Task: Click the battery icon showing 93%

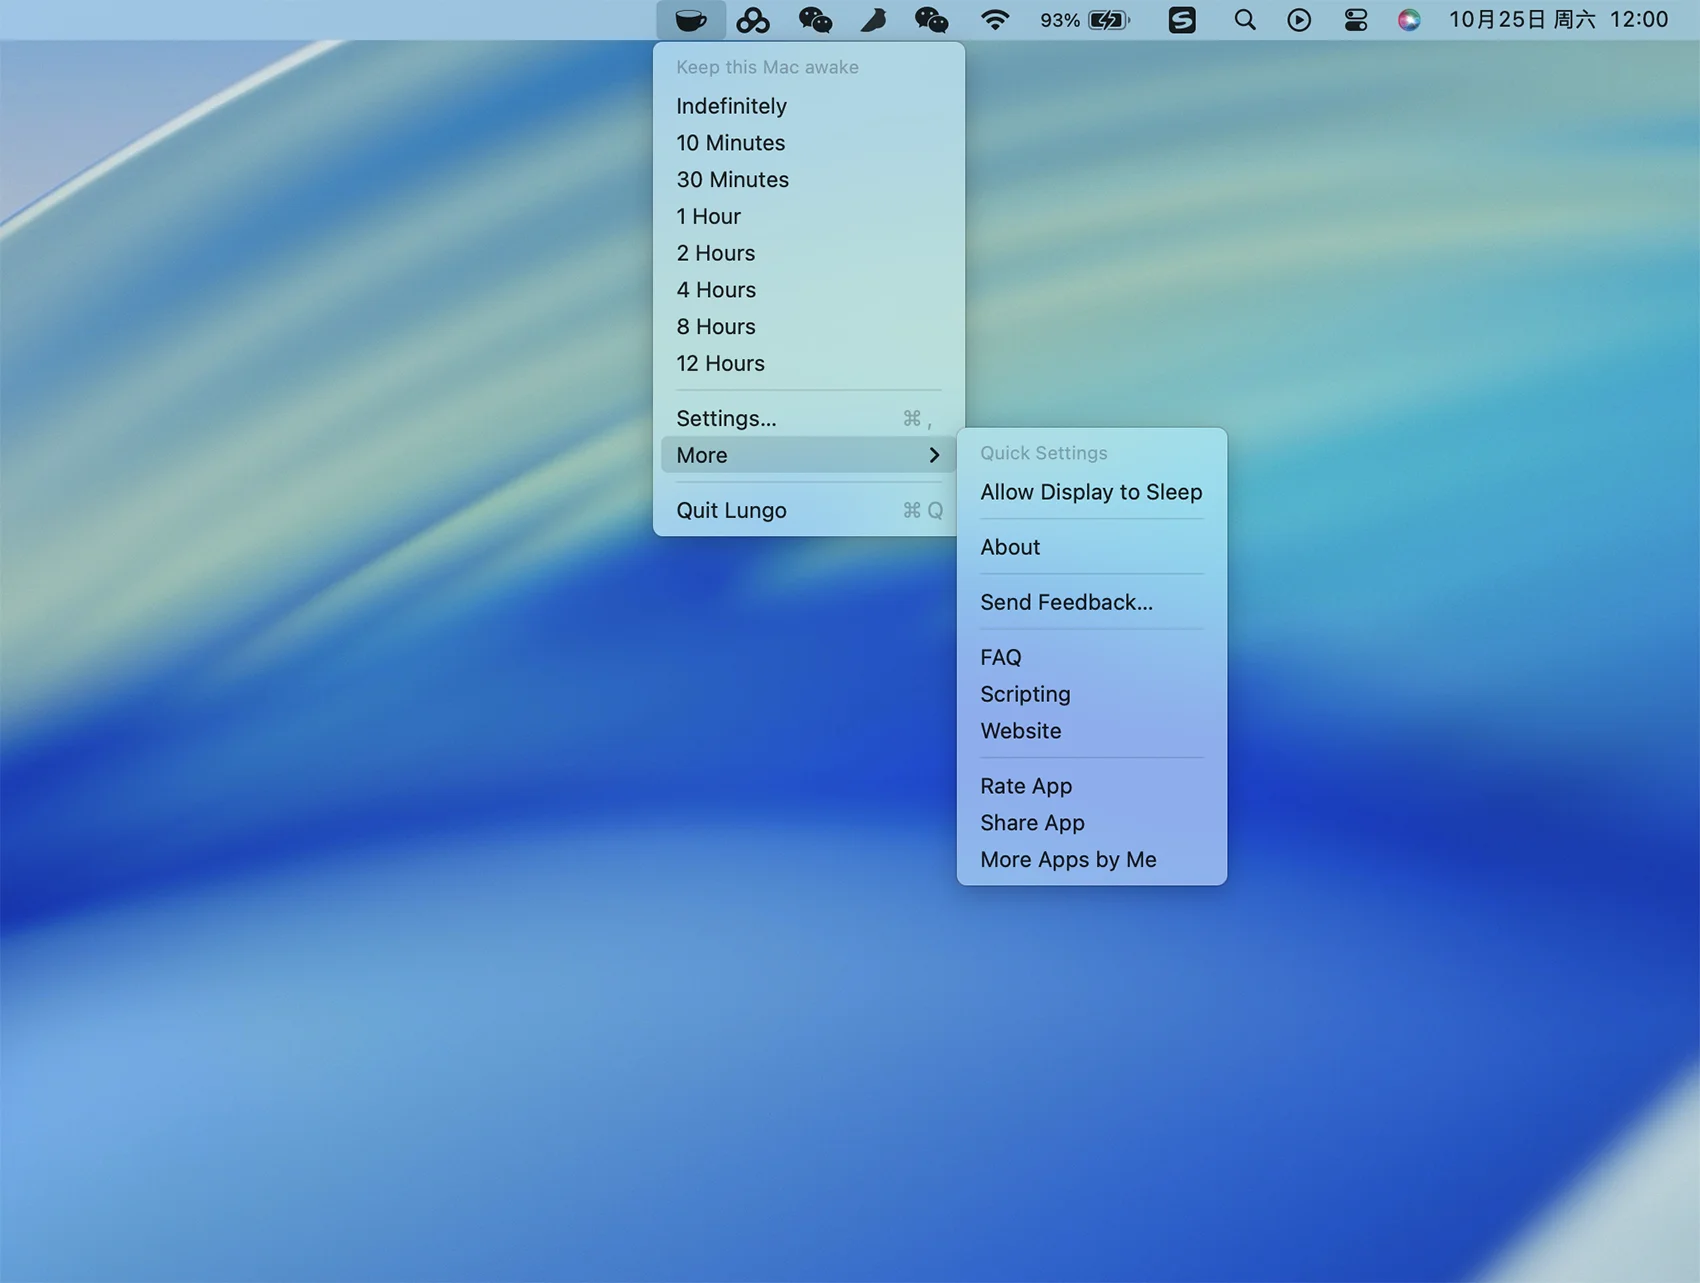Action: 1108,20
